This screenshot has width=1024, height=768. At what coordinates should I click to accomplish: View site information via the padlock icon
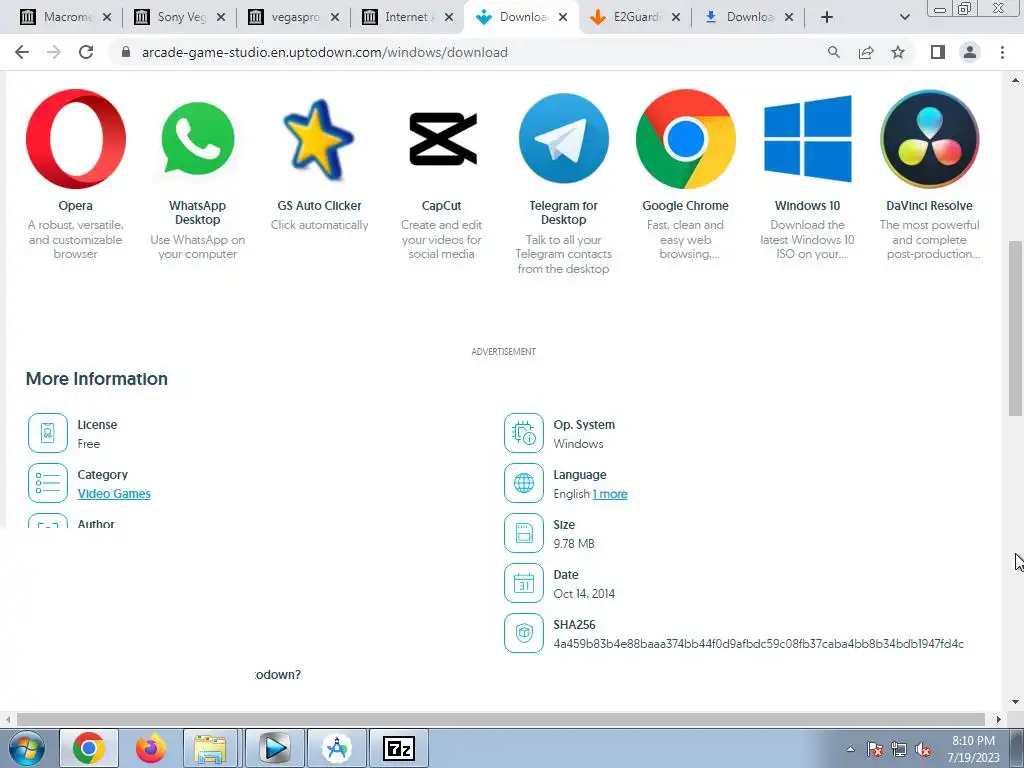126,52
